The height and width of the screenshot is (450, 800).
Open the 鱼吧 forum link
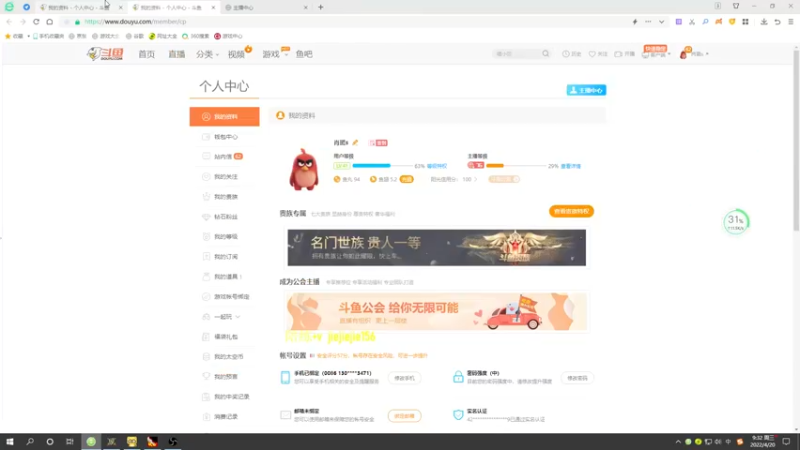(304, 54)
